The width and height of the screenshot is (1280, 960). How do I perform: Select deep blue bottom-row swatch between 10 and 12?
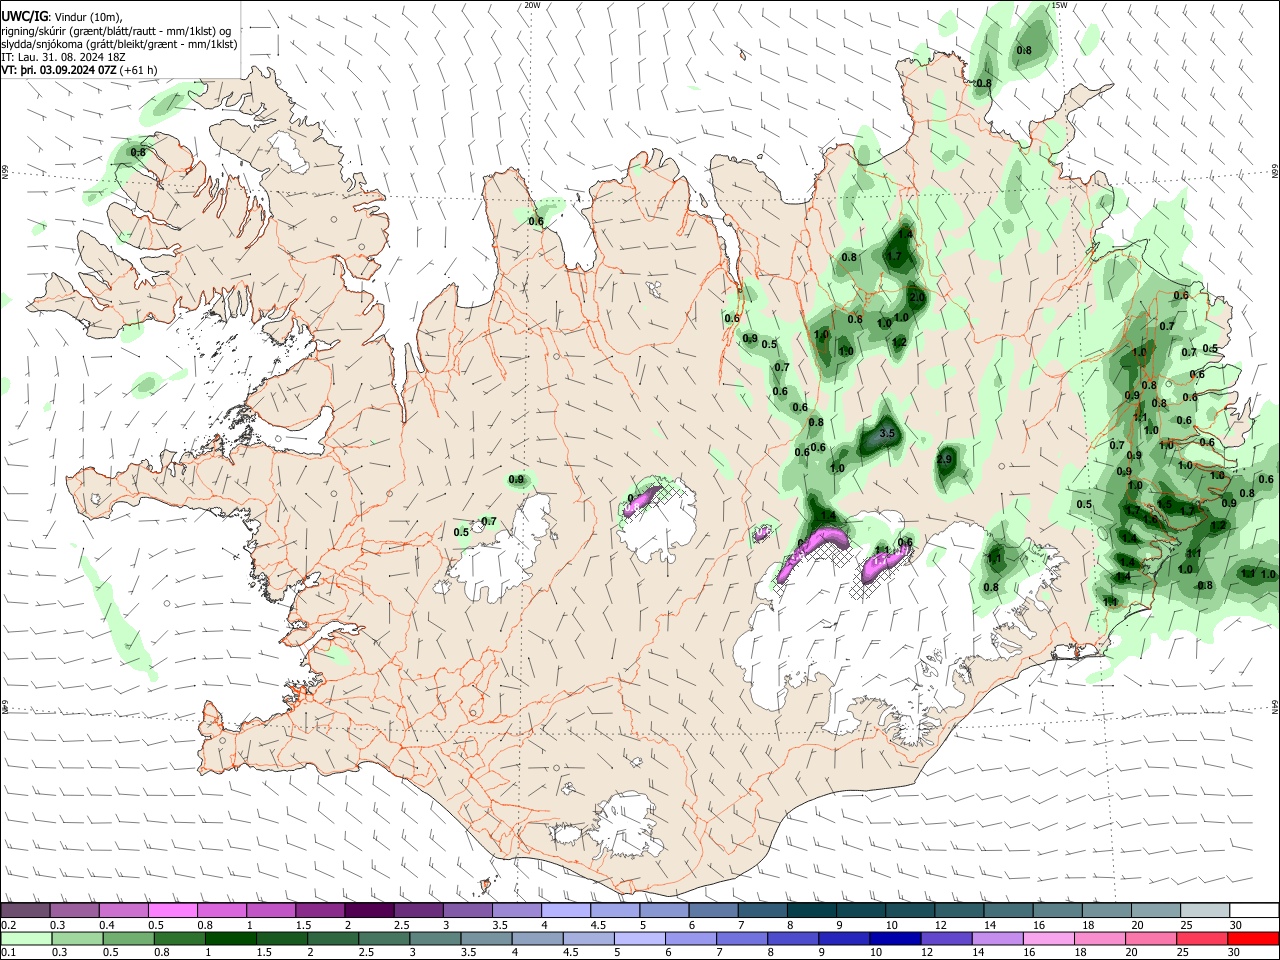pyautogui.click(x=896, y=938)
